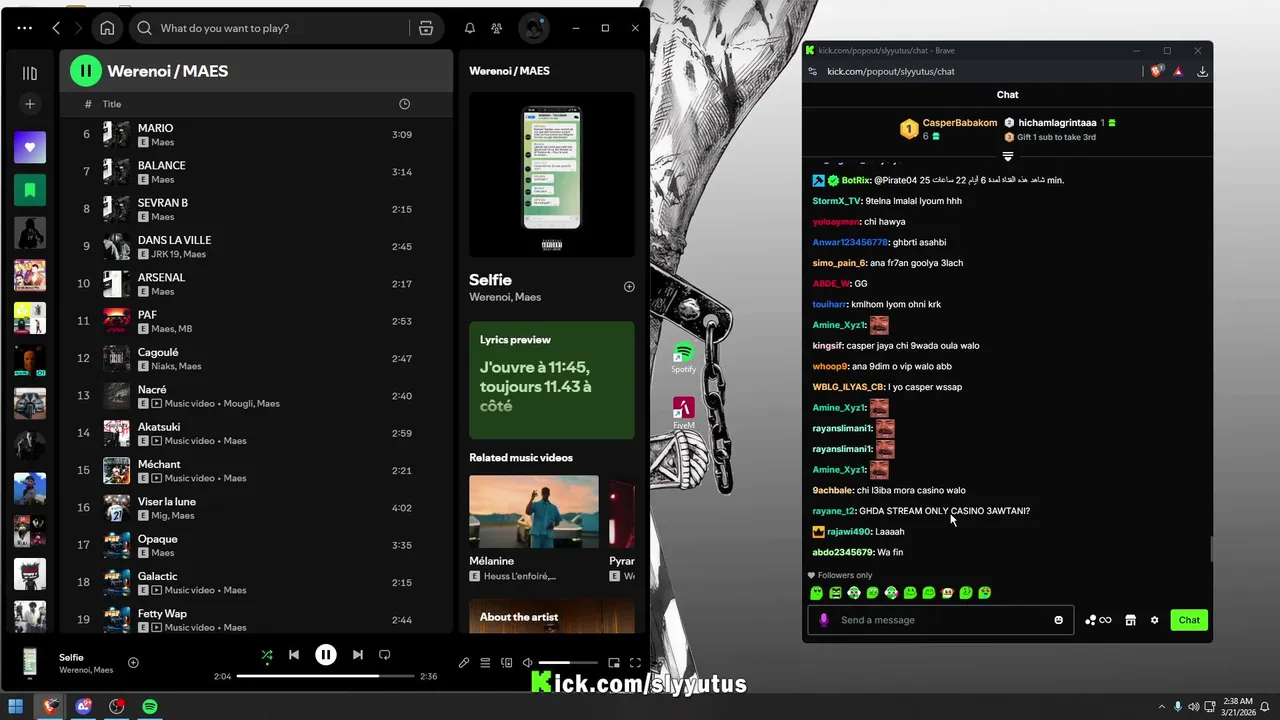Click Send a message field
The image size is (1280, 720).
pos(942,620)
